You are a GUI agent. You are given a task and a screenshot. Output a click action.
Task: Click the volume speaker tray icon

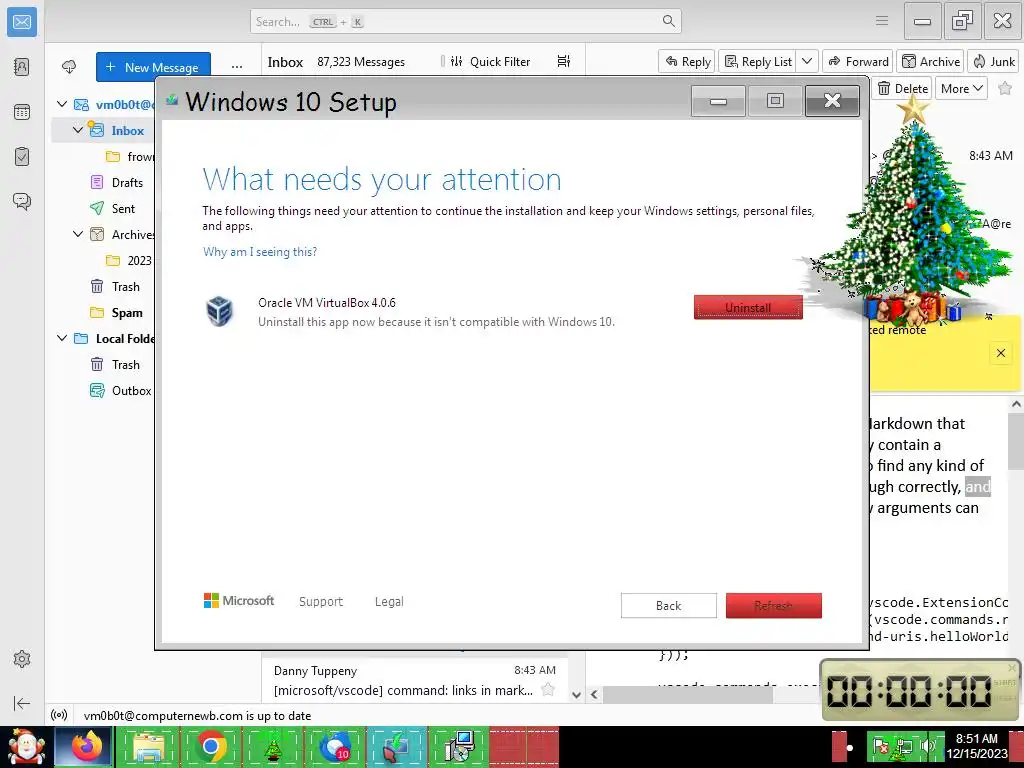click(x=927, y=746)
